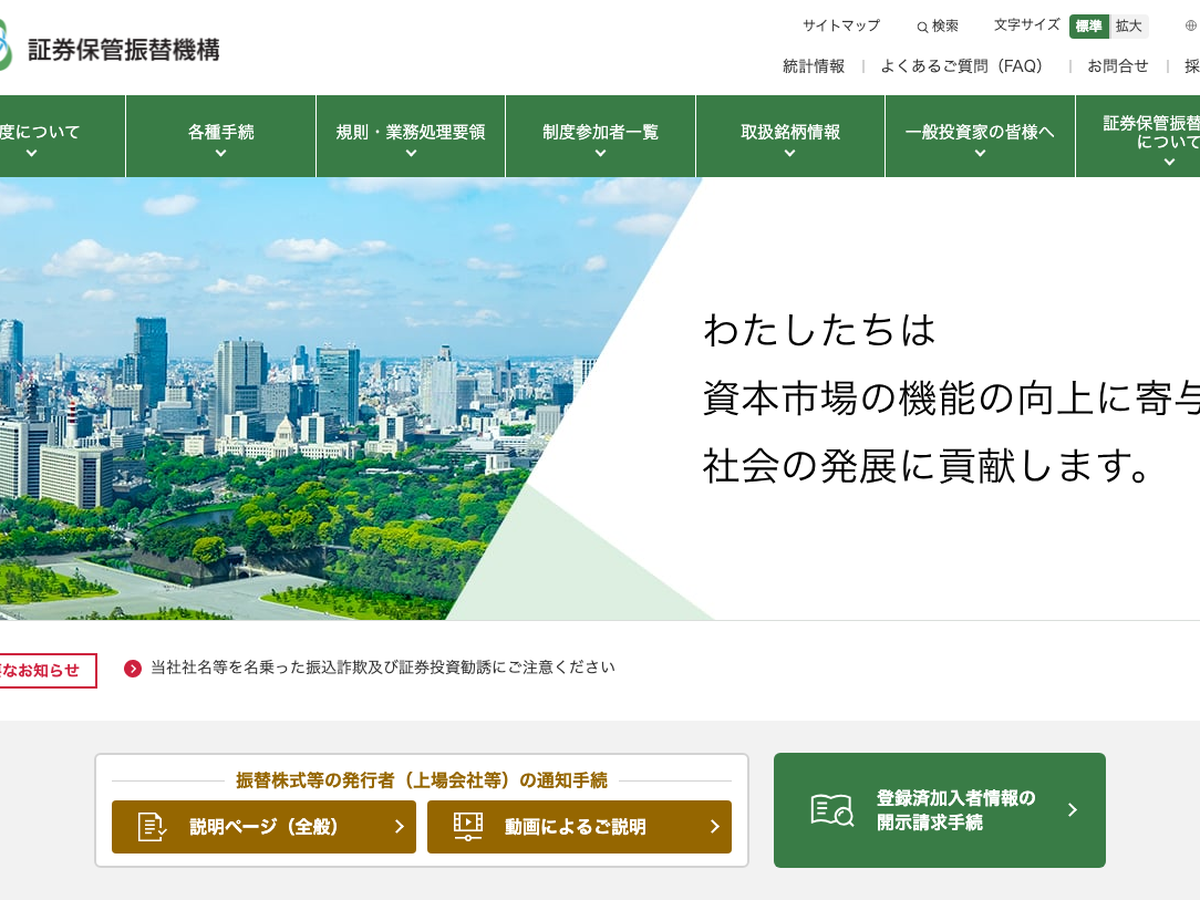Click the Tokyo skyline hero image
This screenshot has height=900, width=1200.
[x=300, y=400]
